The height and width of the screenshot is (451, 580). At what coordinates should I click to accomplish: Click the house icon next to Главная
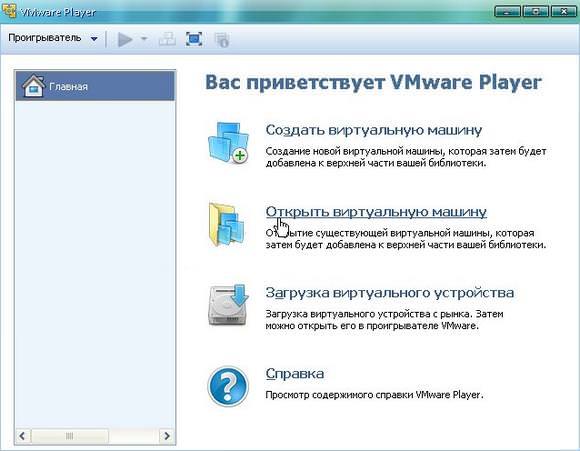(33, 86)
